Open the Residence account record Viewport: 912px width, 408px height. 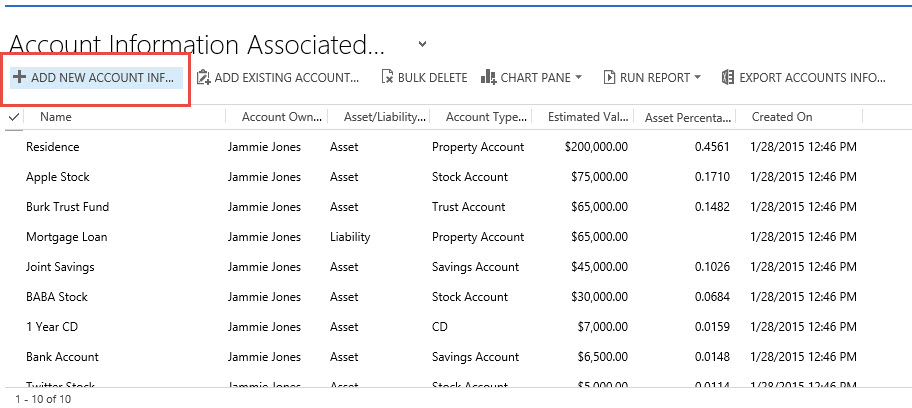tap(52, 147)
